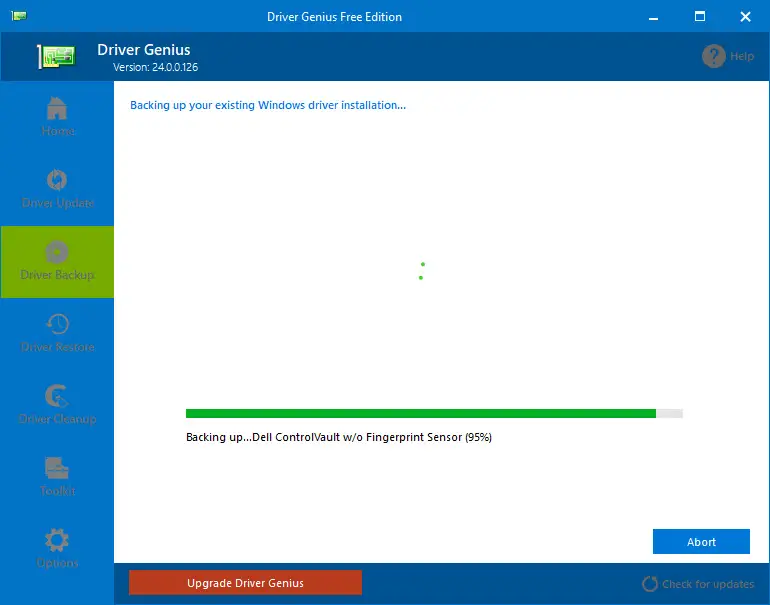Viewport: 770px width, 605px height.
Task: Click the Check for updates refresh icon
Action: pyautogui.click(x=650, y=583)
